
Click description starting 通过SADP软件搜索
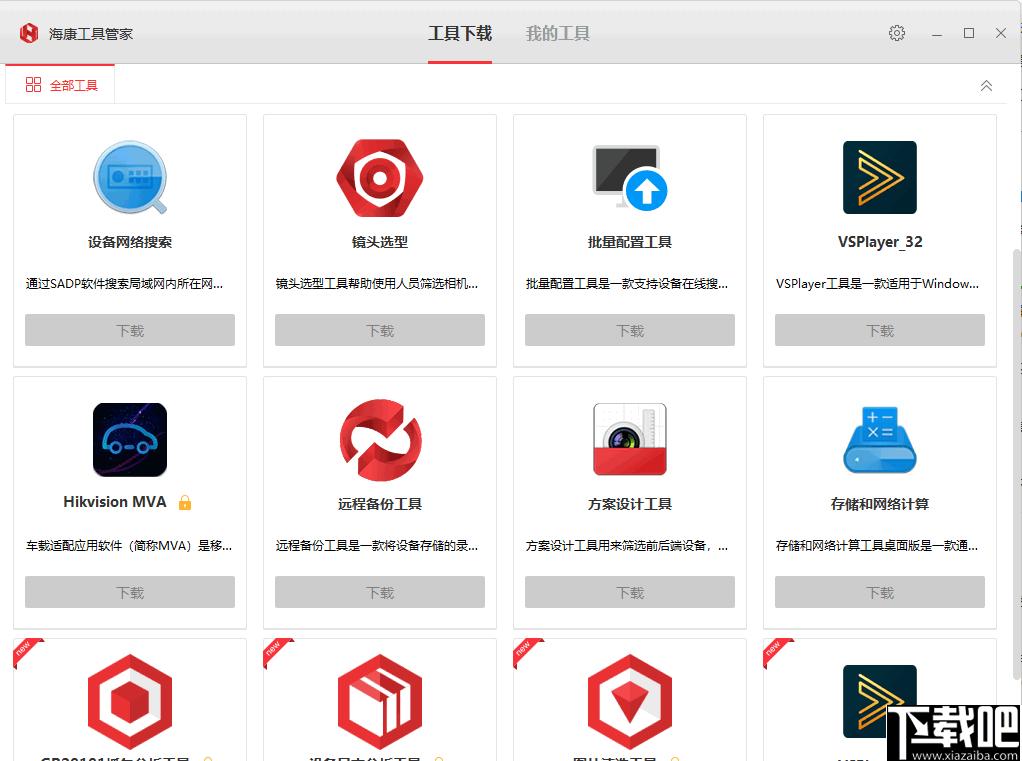pos(124,283)
